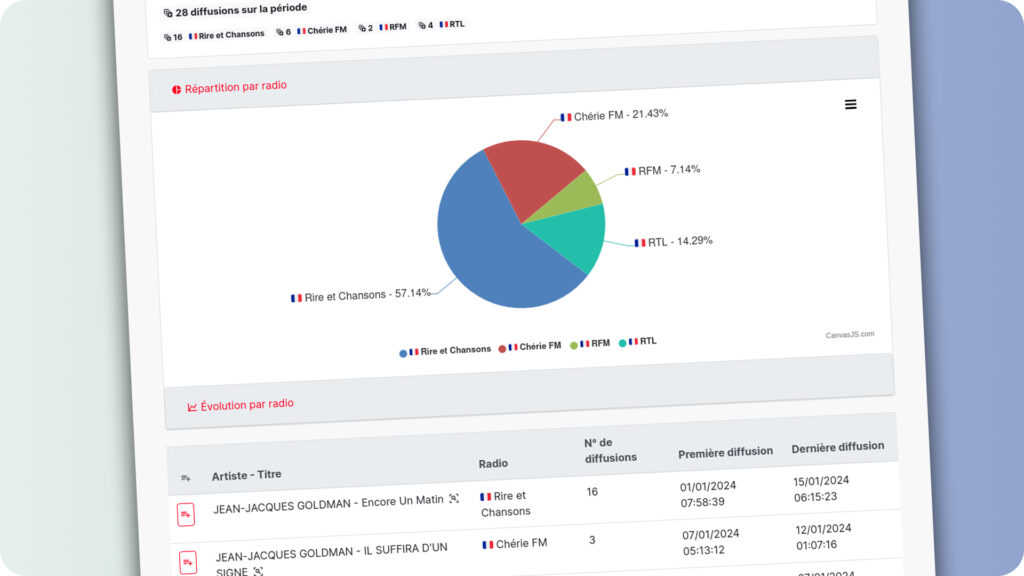Toggle Rire et Chansons in chart legend
The height and width of the screenshot is (576, 1024).
[x=445, y=351]
